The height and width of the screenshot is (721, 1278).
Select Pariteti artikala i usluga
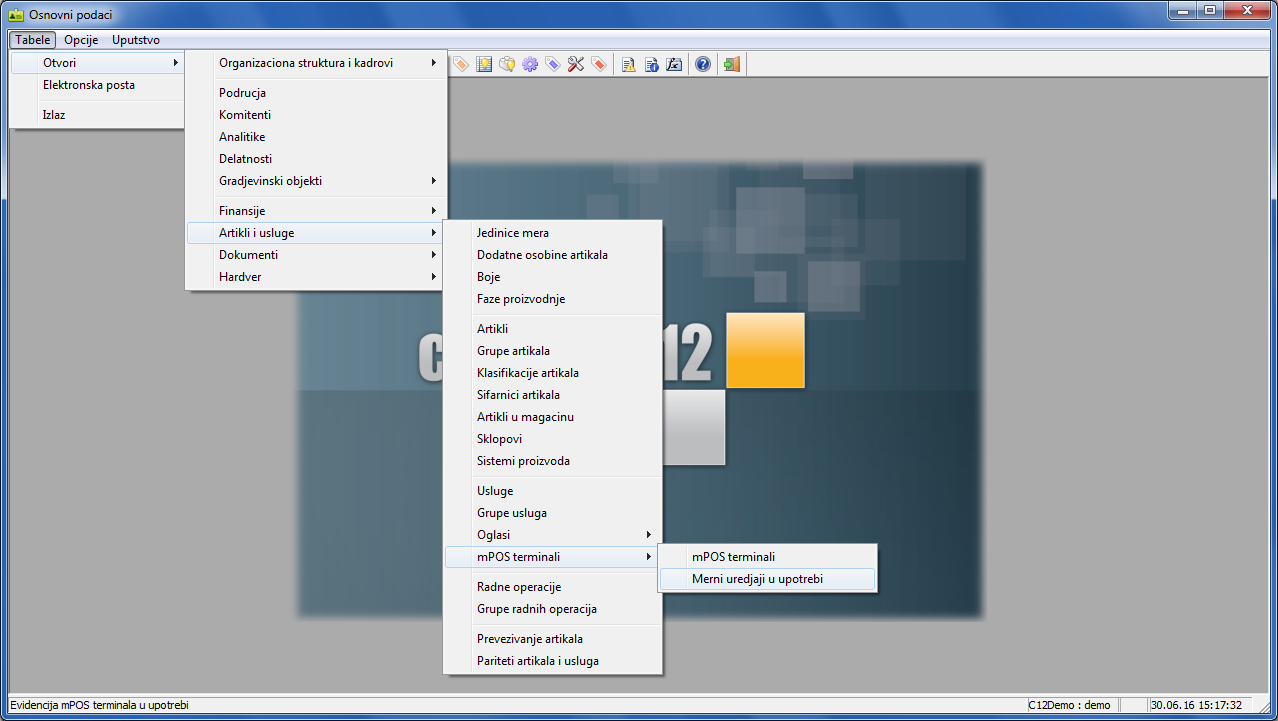pos(537,661)
